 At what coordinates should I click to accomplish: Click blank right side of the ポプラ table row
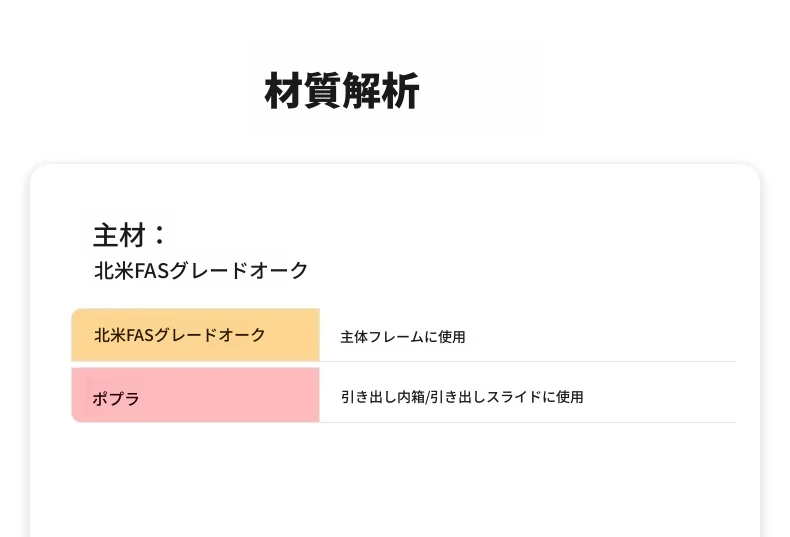(660, 395)
